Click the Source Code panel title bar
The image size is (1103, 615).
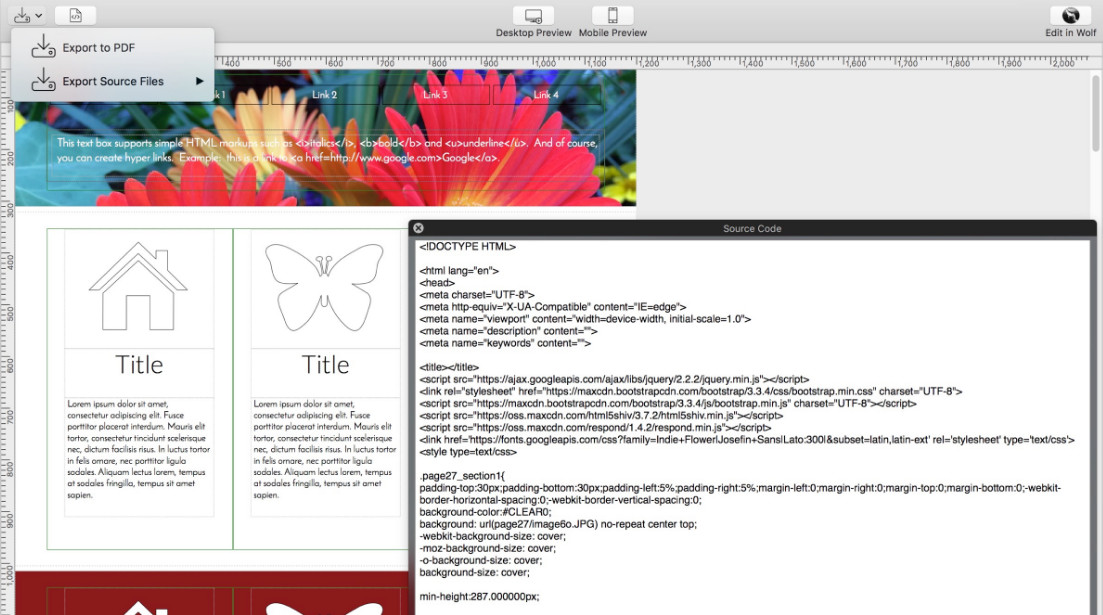(752, 228)
